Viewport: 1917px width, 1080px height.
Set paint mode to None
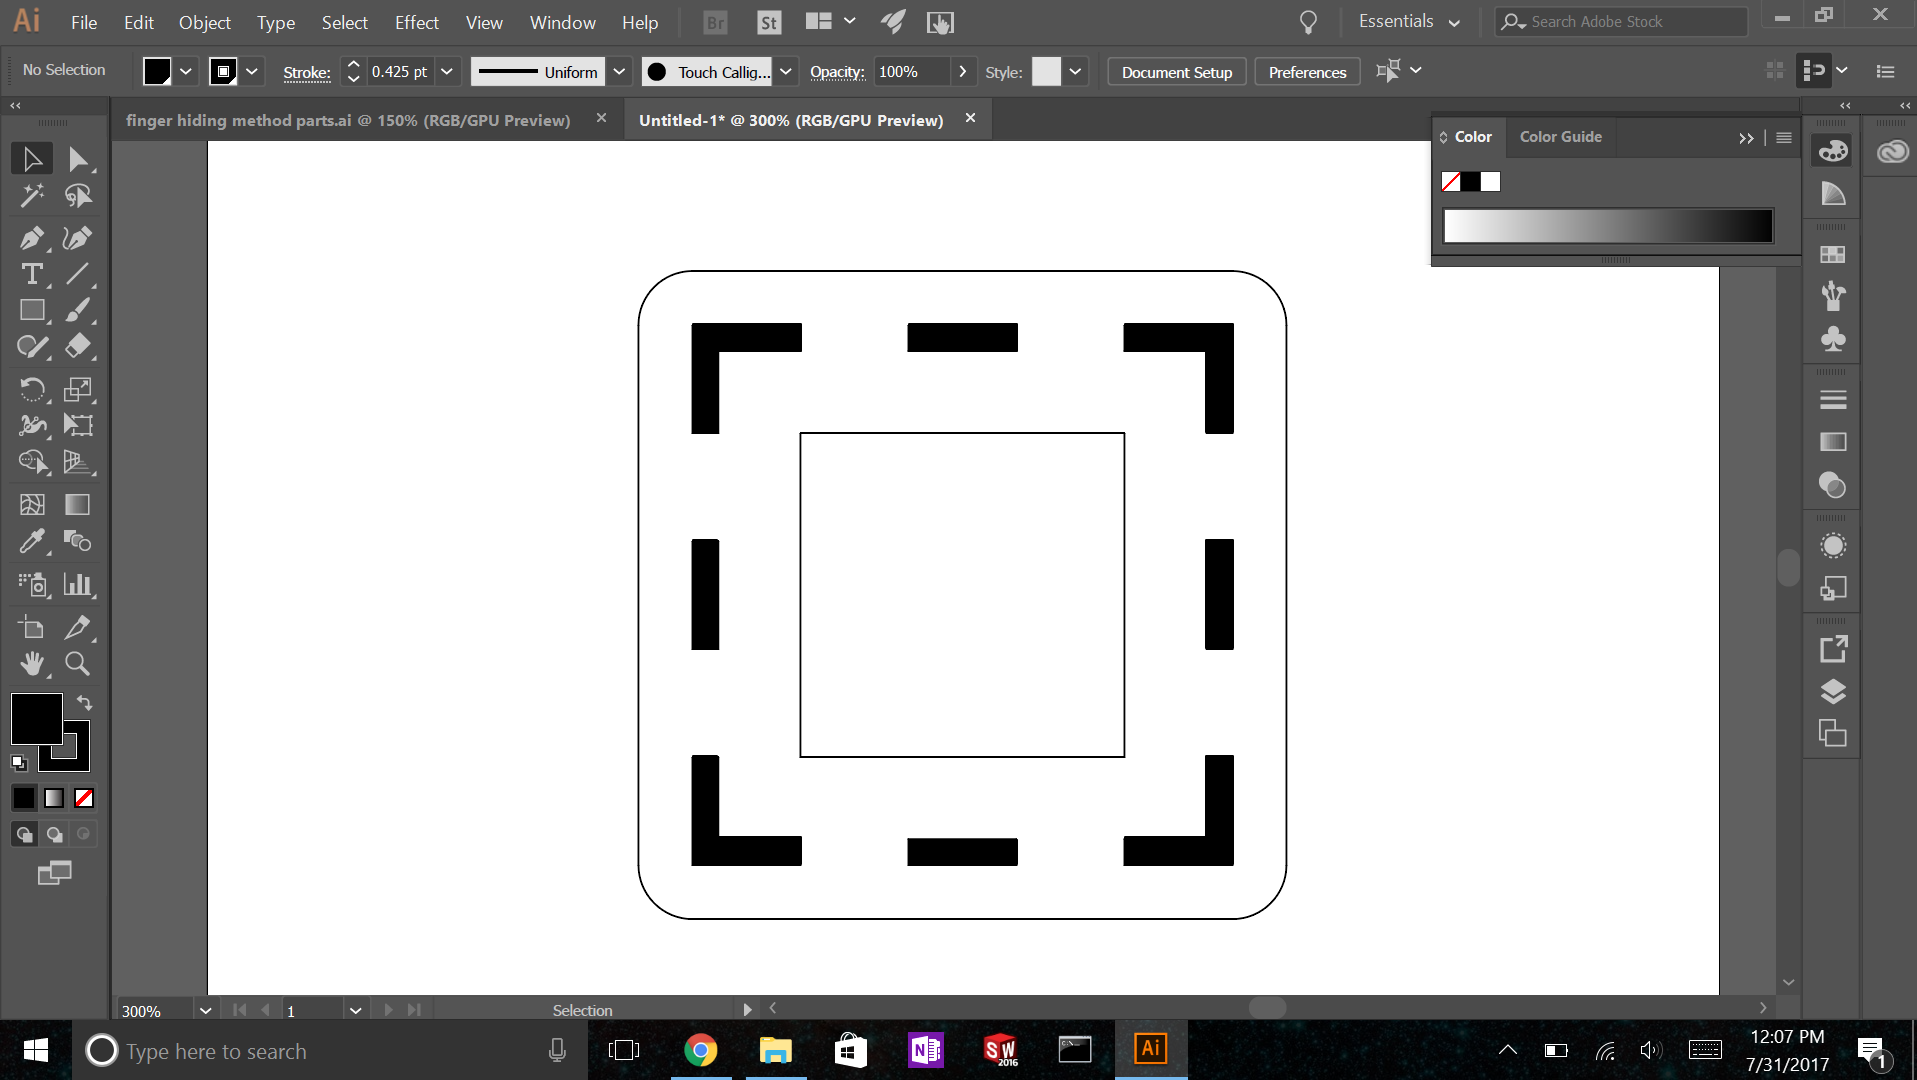click(x=84, y=798)
